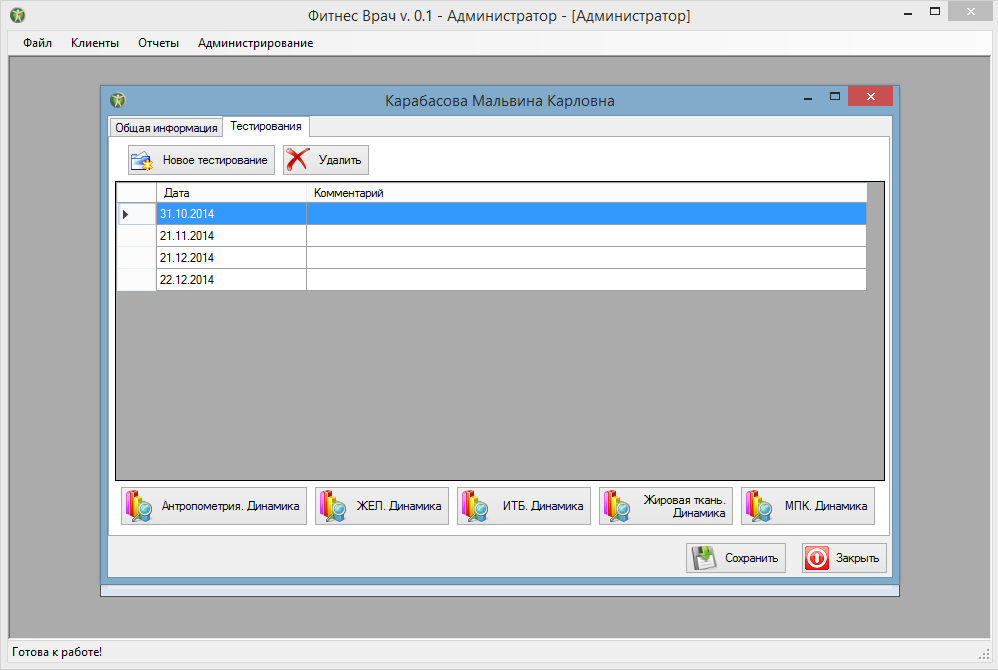998x670 pixels.
Task: Switch to the Тестирования tab
Action: tap(264, 127)
